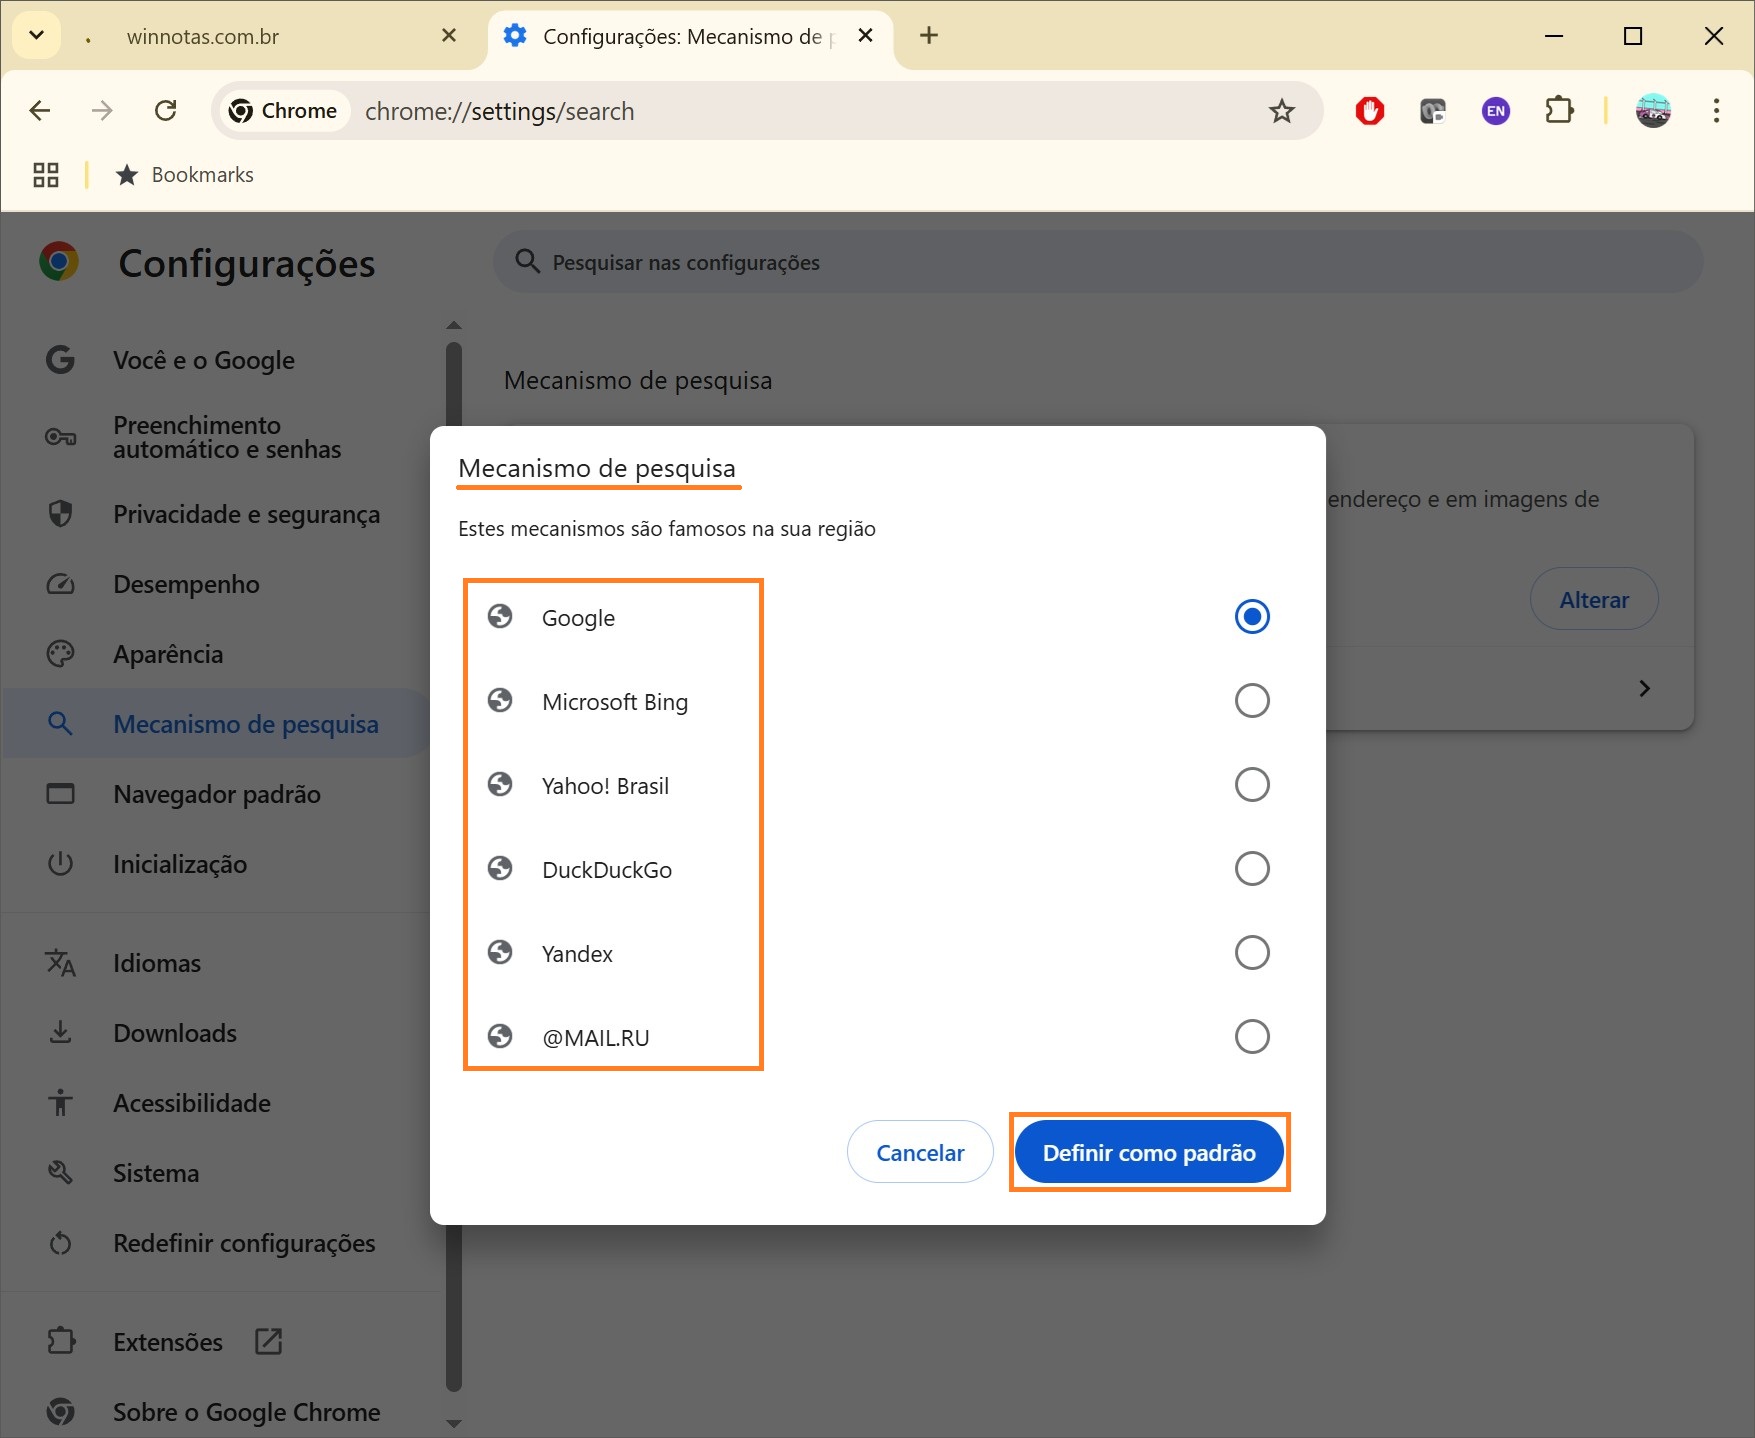Click the Yandex globe icon
The width and height of the screenshot is (1755, 1438).
(500, 953)
